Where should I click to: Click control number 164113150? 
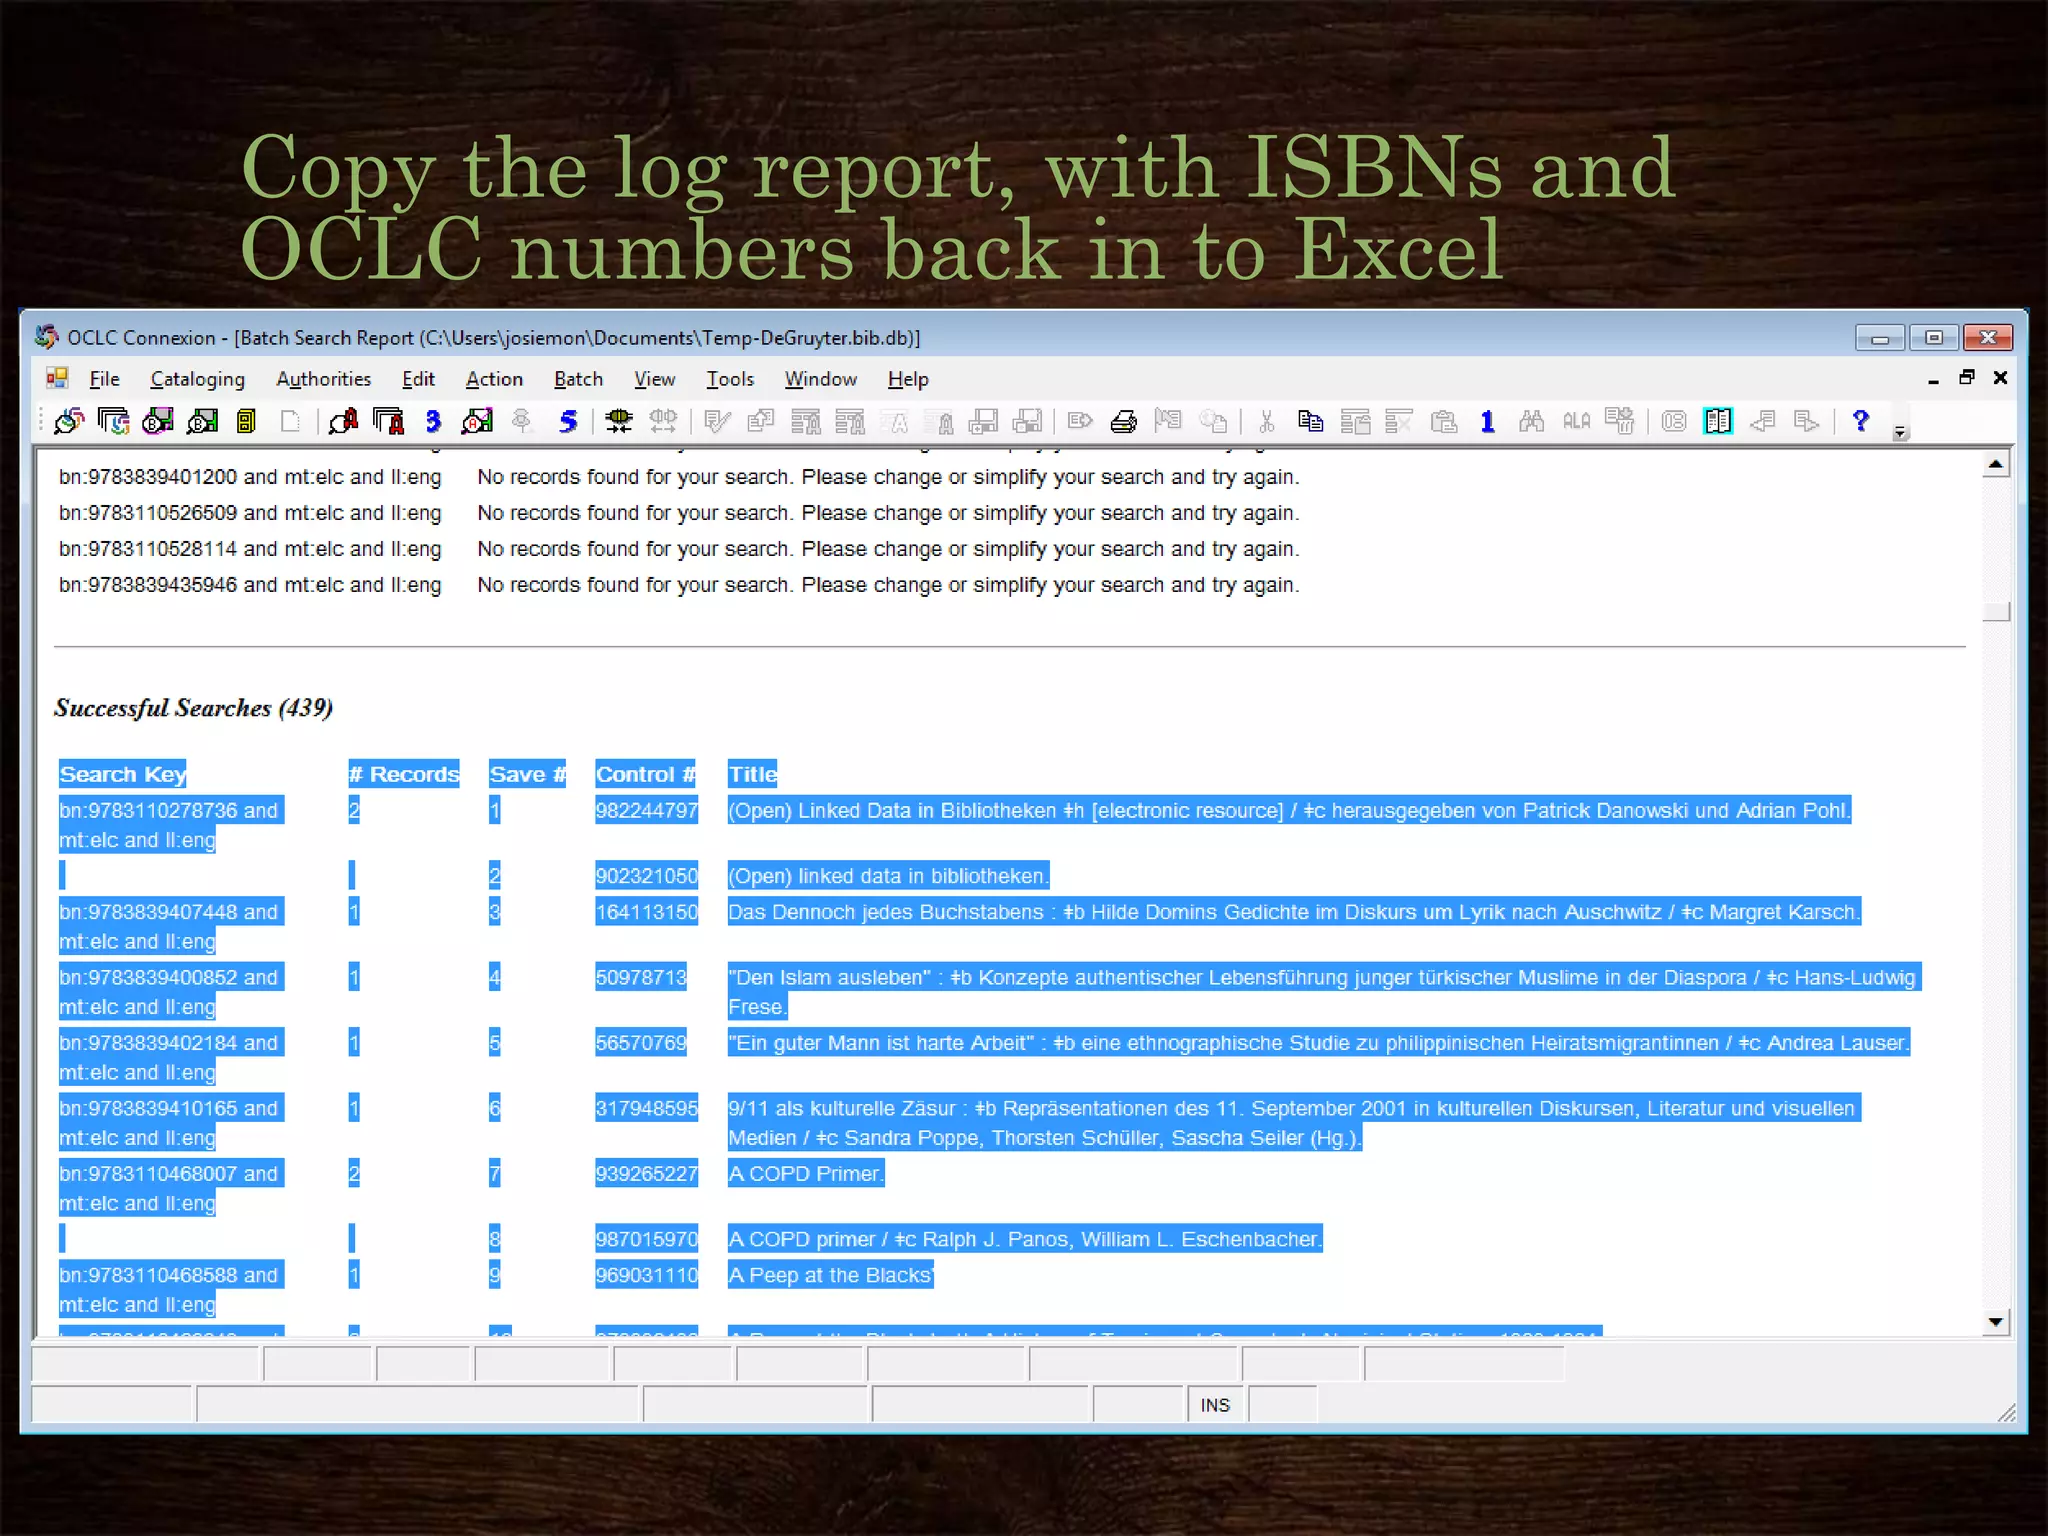tap(647, 912)
